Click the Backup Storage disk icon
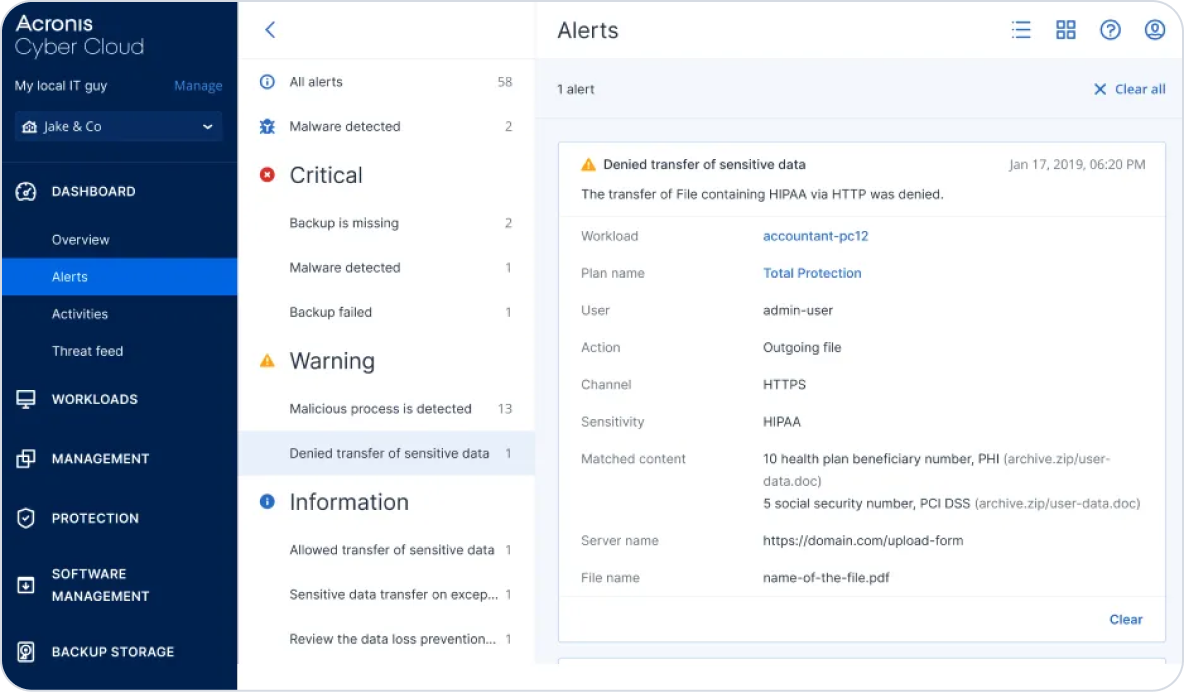Image resolution: width=1184 pixels, height=692 pixels. [x=26, y=652]
